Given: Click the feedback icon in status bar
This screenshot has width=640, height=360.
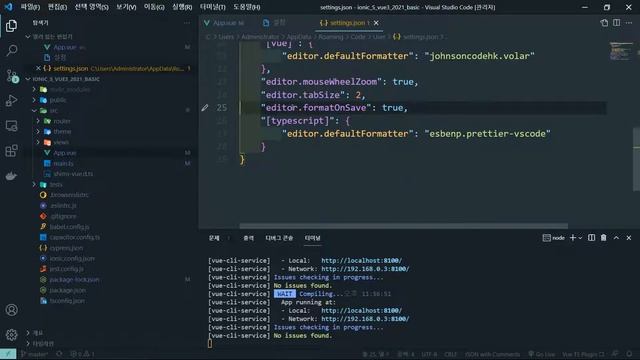Looking at the screenshot, I should (x=616, y=354).
